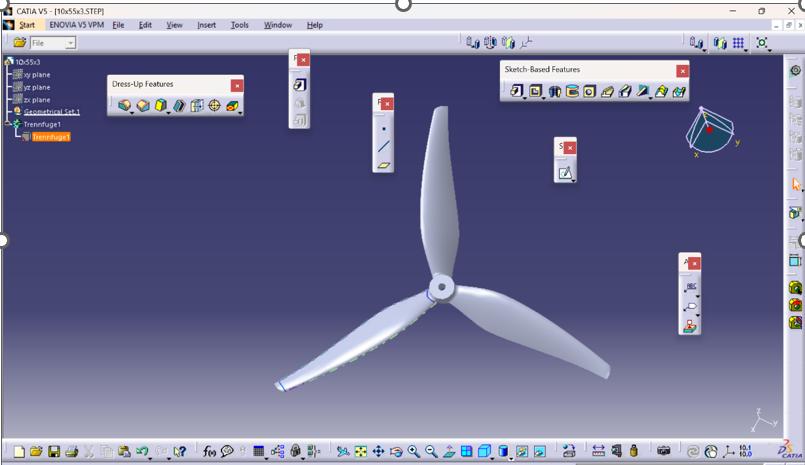Expand the Pad tool sub-menu arrow
The width and height of the screenshot is (805, 465).
(x=524, y=98)
